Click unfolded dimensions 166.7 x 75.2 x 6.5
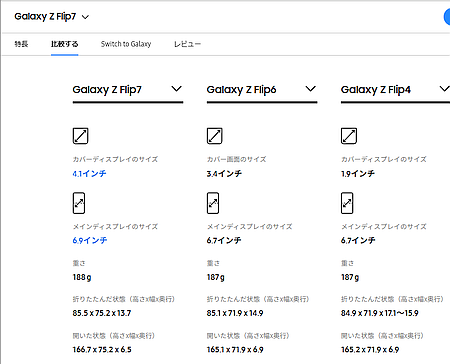 (x=102, y=350)
